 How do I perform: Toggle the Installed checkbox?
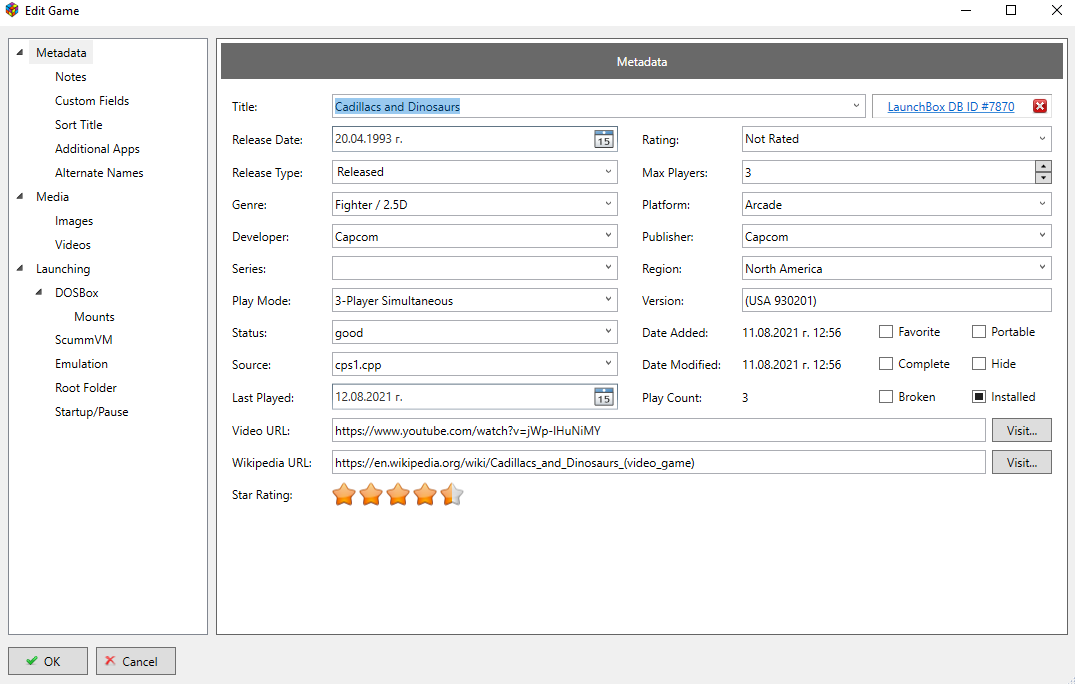tap(979, 397)
